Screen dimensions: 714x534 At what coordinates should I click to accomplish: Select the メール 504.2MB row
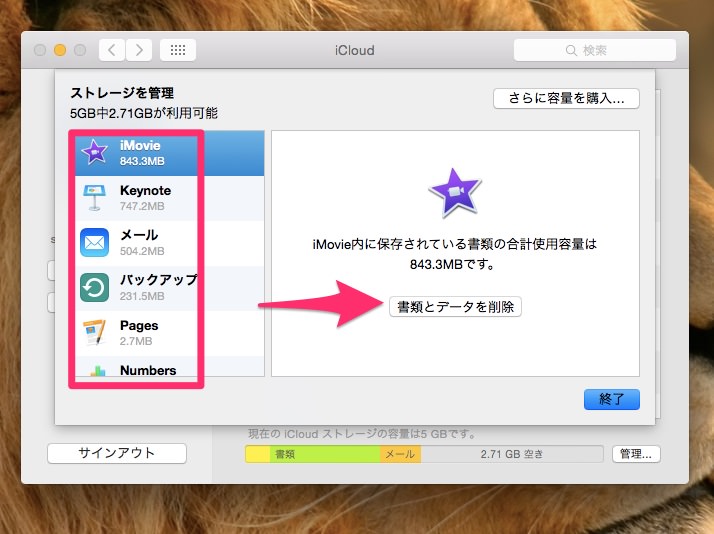(x=169, y=243)
